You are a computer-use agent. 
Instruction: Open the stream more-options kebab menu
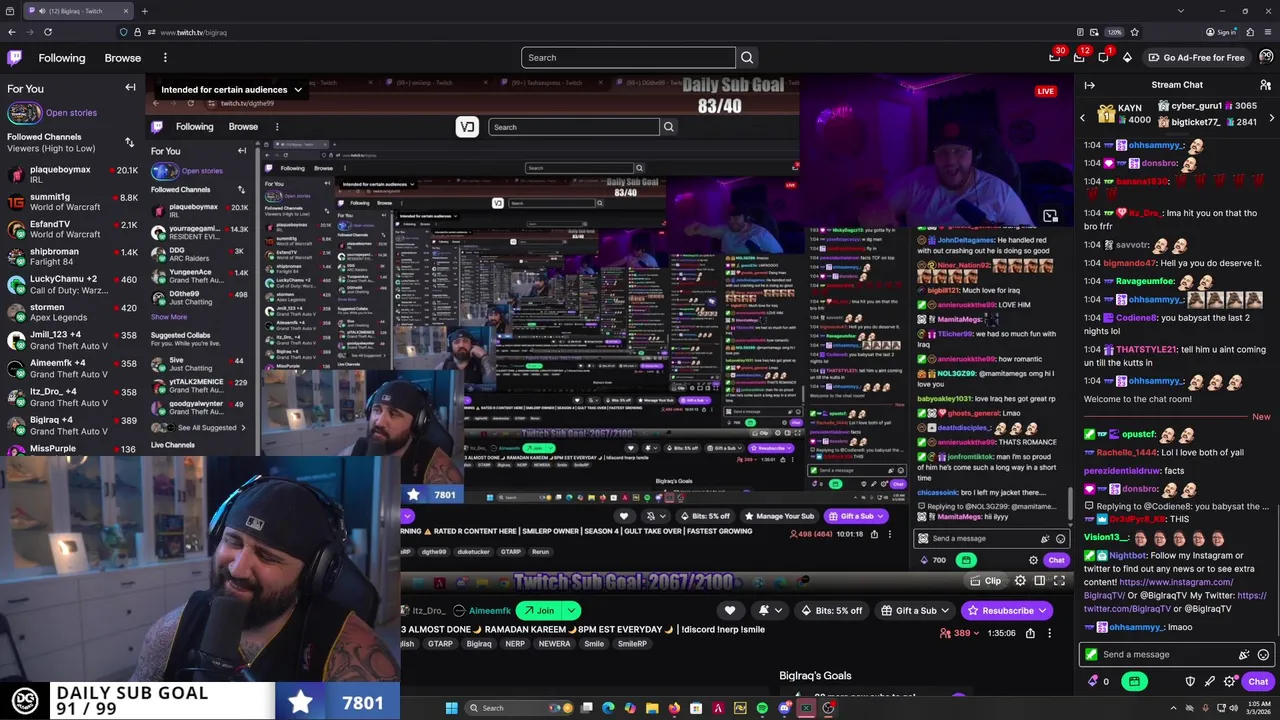1049,633
